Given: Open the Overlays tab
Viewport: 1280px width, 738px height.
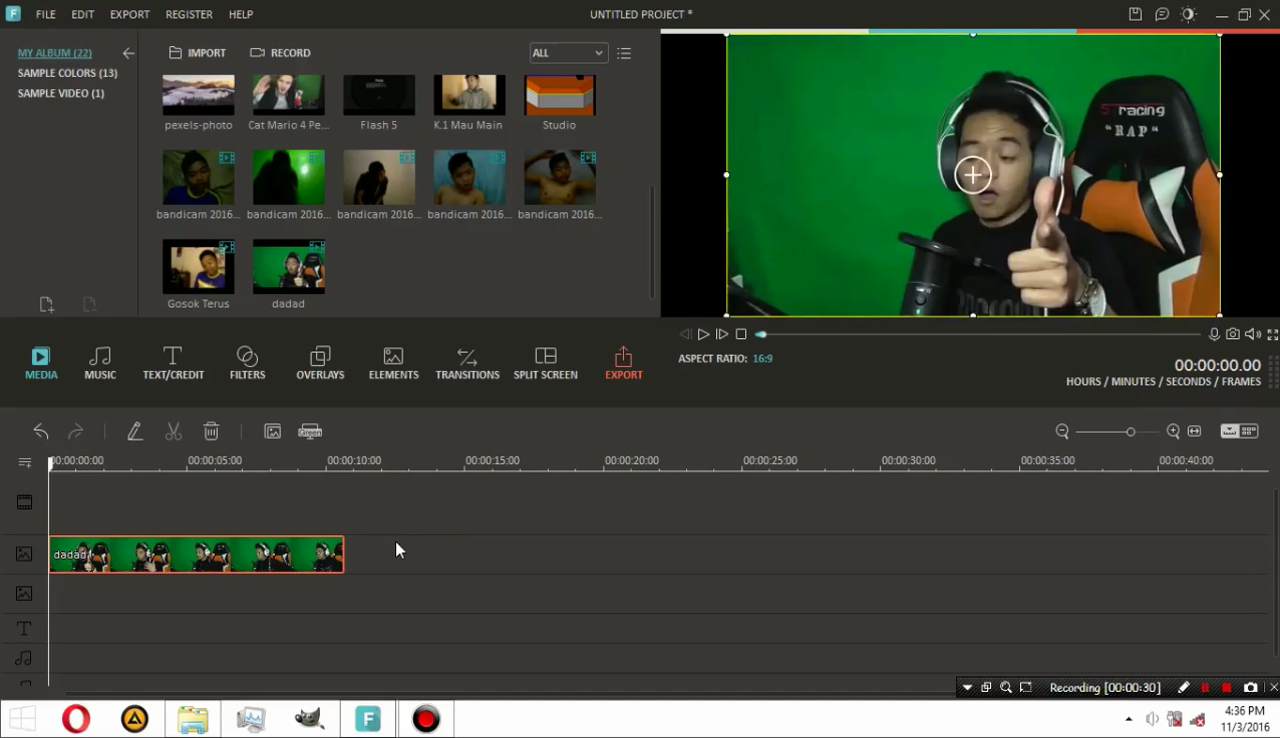Looking at the screenshot, I should 320,363.
